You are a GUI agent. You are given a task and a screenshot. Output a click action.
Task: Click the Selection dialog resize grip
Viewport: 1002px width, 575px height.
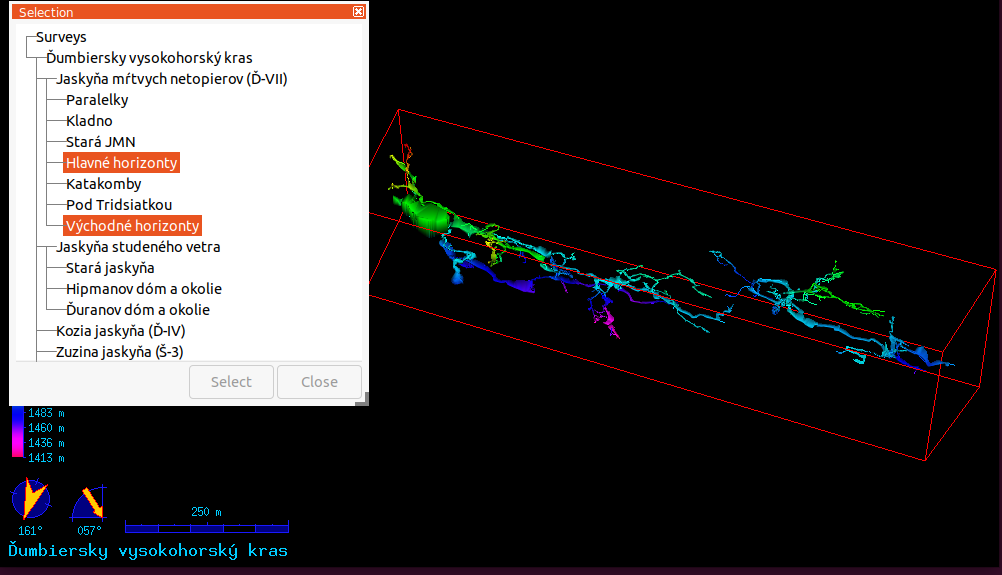point(362,399)
